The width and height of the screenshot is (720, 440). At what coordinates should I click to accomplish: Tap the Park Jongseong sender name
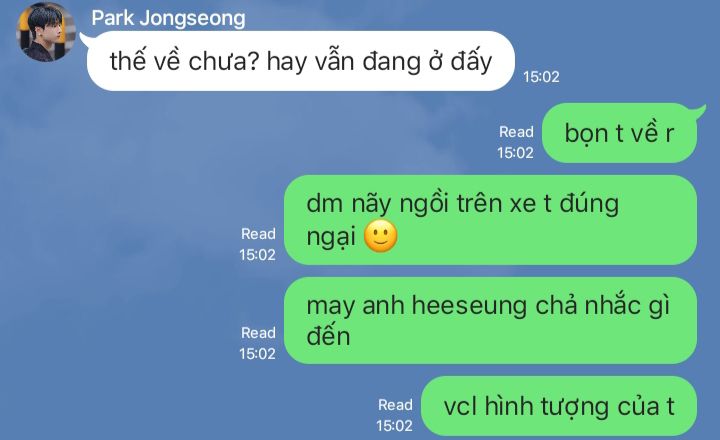168,18
